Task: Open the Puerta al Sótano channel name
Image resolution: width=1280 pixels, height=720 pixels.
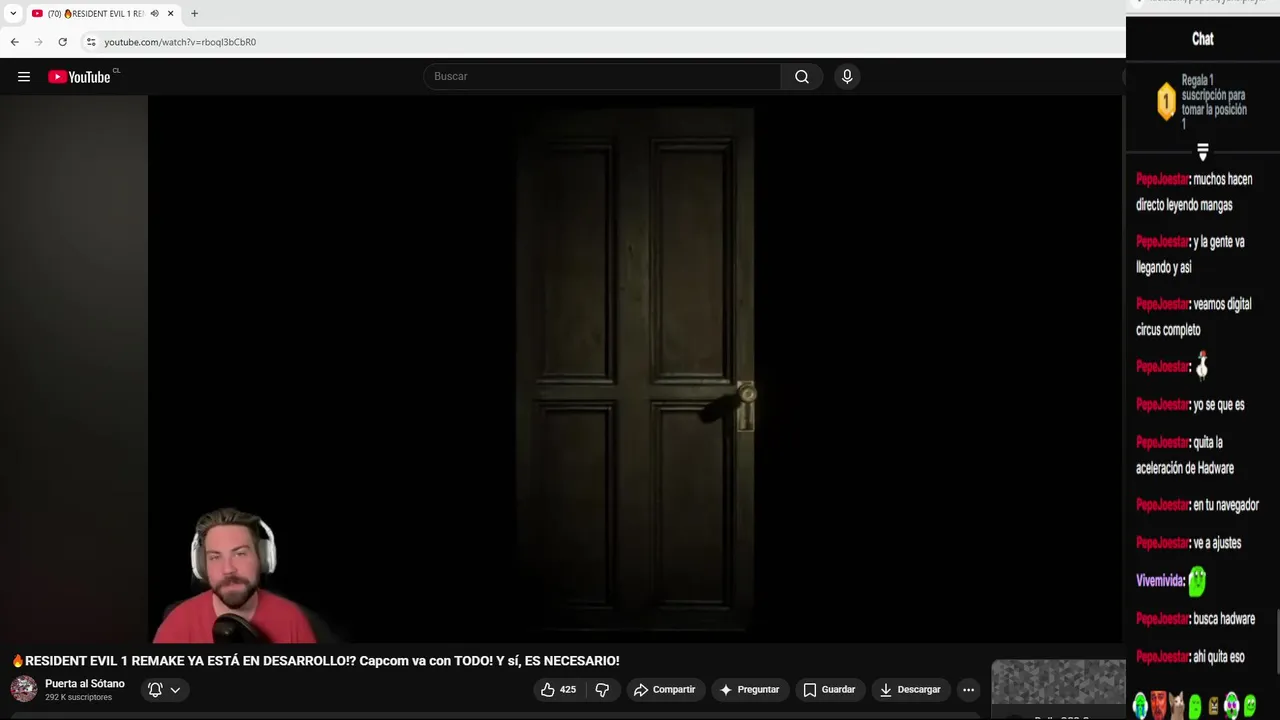Action: coord(85,684)
